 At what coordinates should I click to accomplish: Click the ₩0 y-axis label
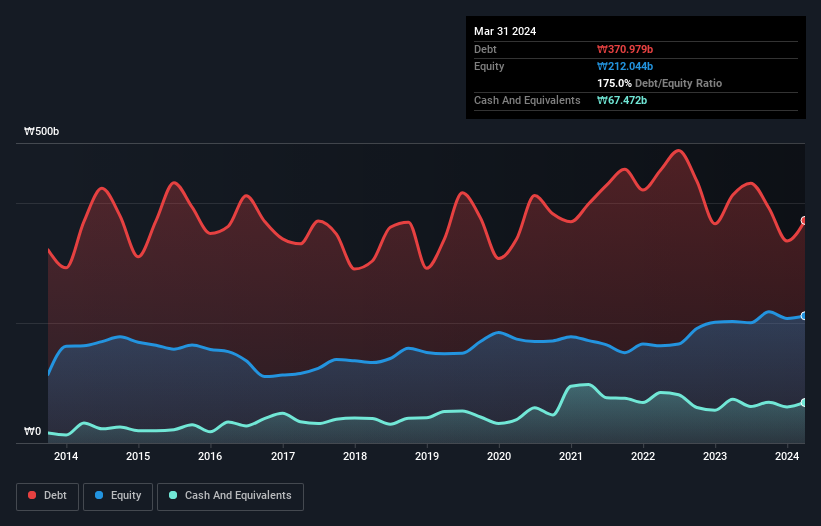point(32,431)
